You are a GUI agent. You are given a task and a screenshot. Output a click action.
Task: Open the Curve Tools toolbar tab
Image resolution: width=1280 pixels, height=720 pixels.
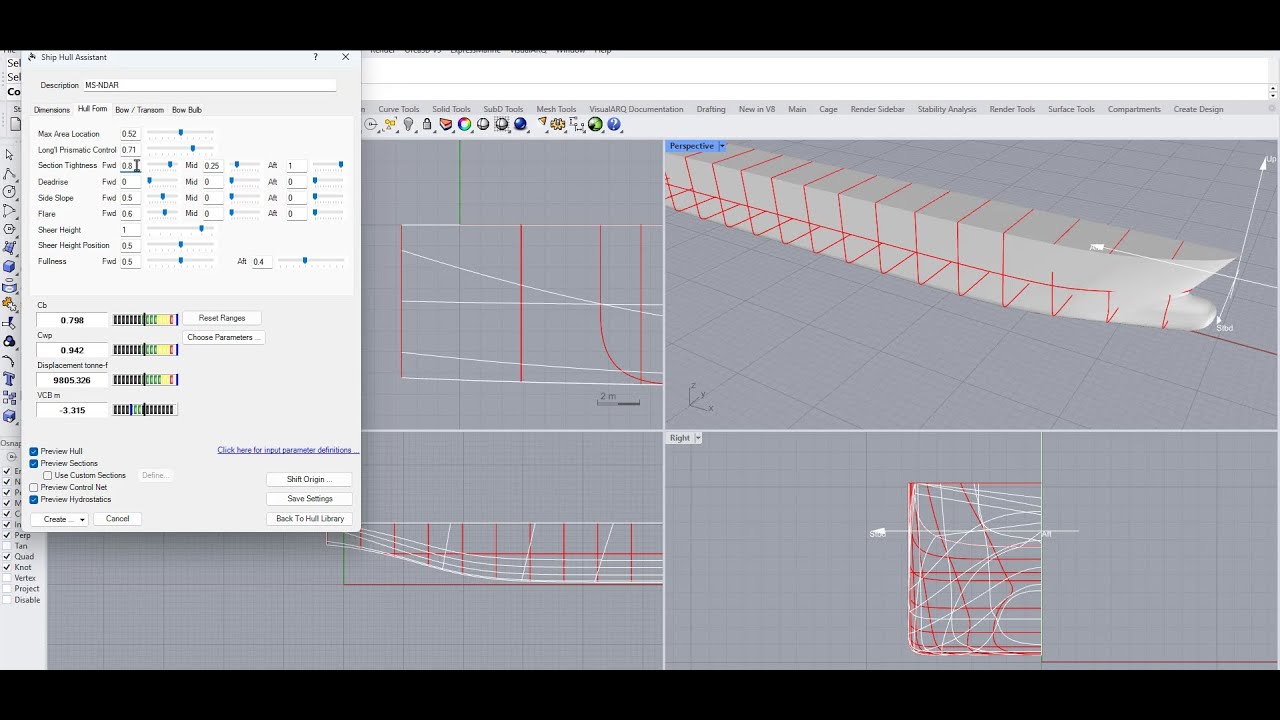[399, 109]
